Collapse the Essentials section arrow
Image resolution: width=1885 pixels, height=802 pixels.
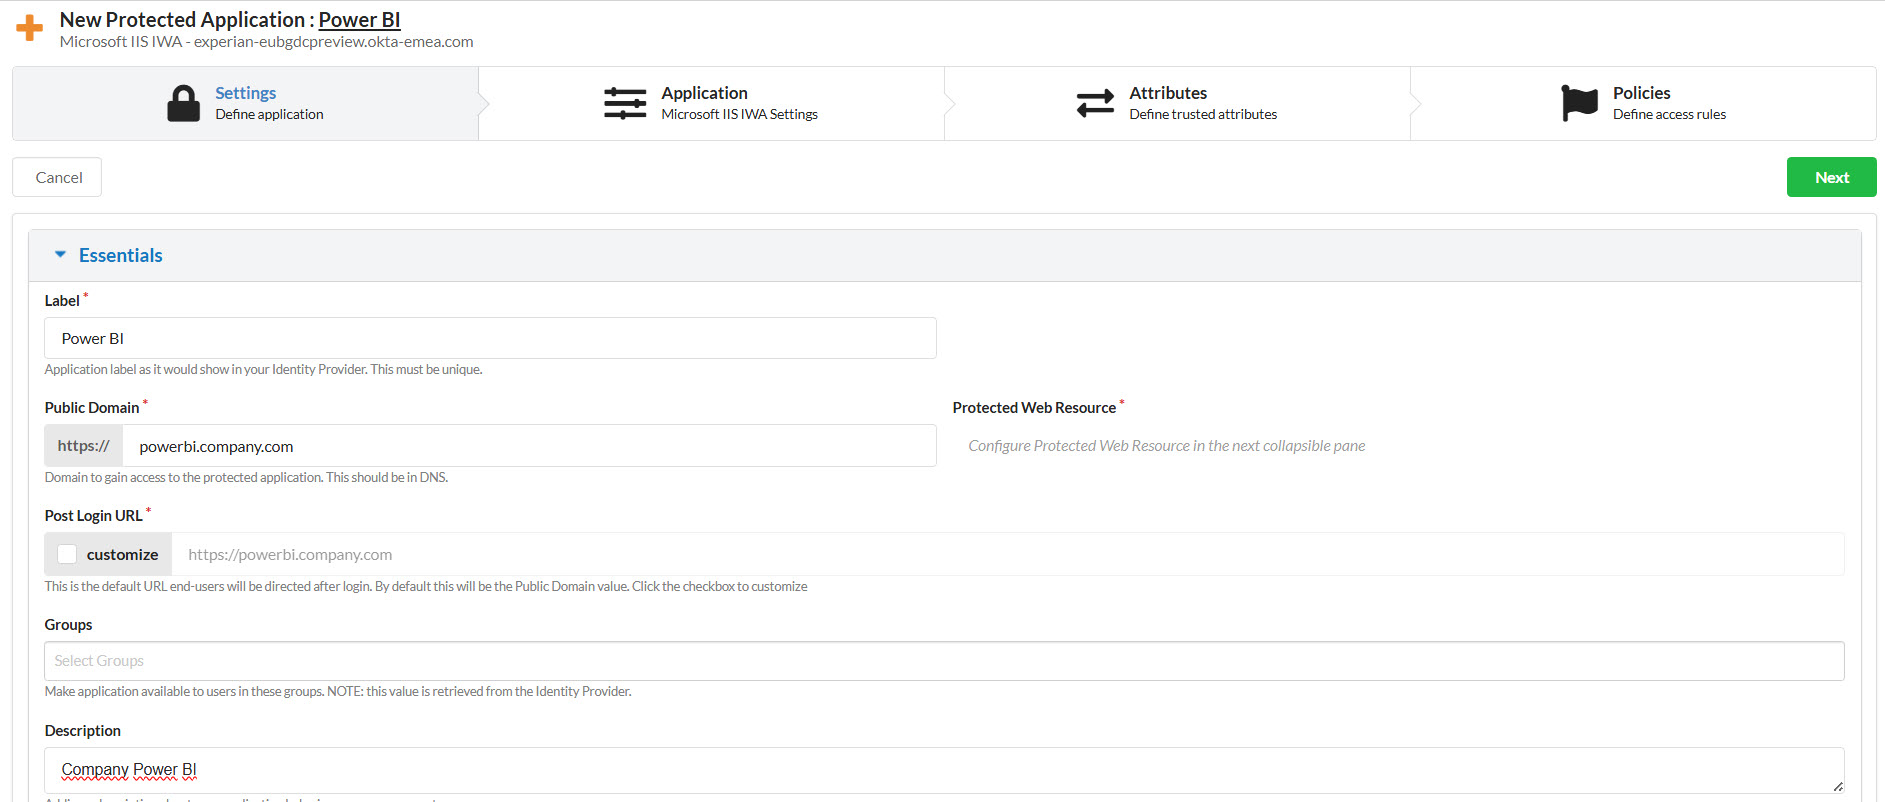coord(60,255)
